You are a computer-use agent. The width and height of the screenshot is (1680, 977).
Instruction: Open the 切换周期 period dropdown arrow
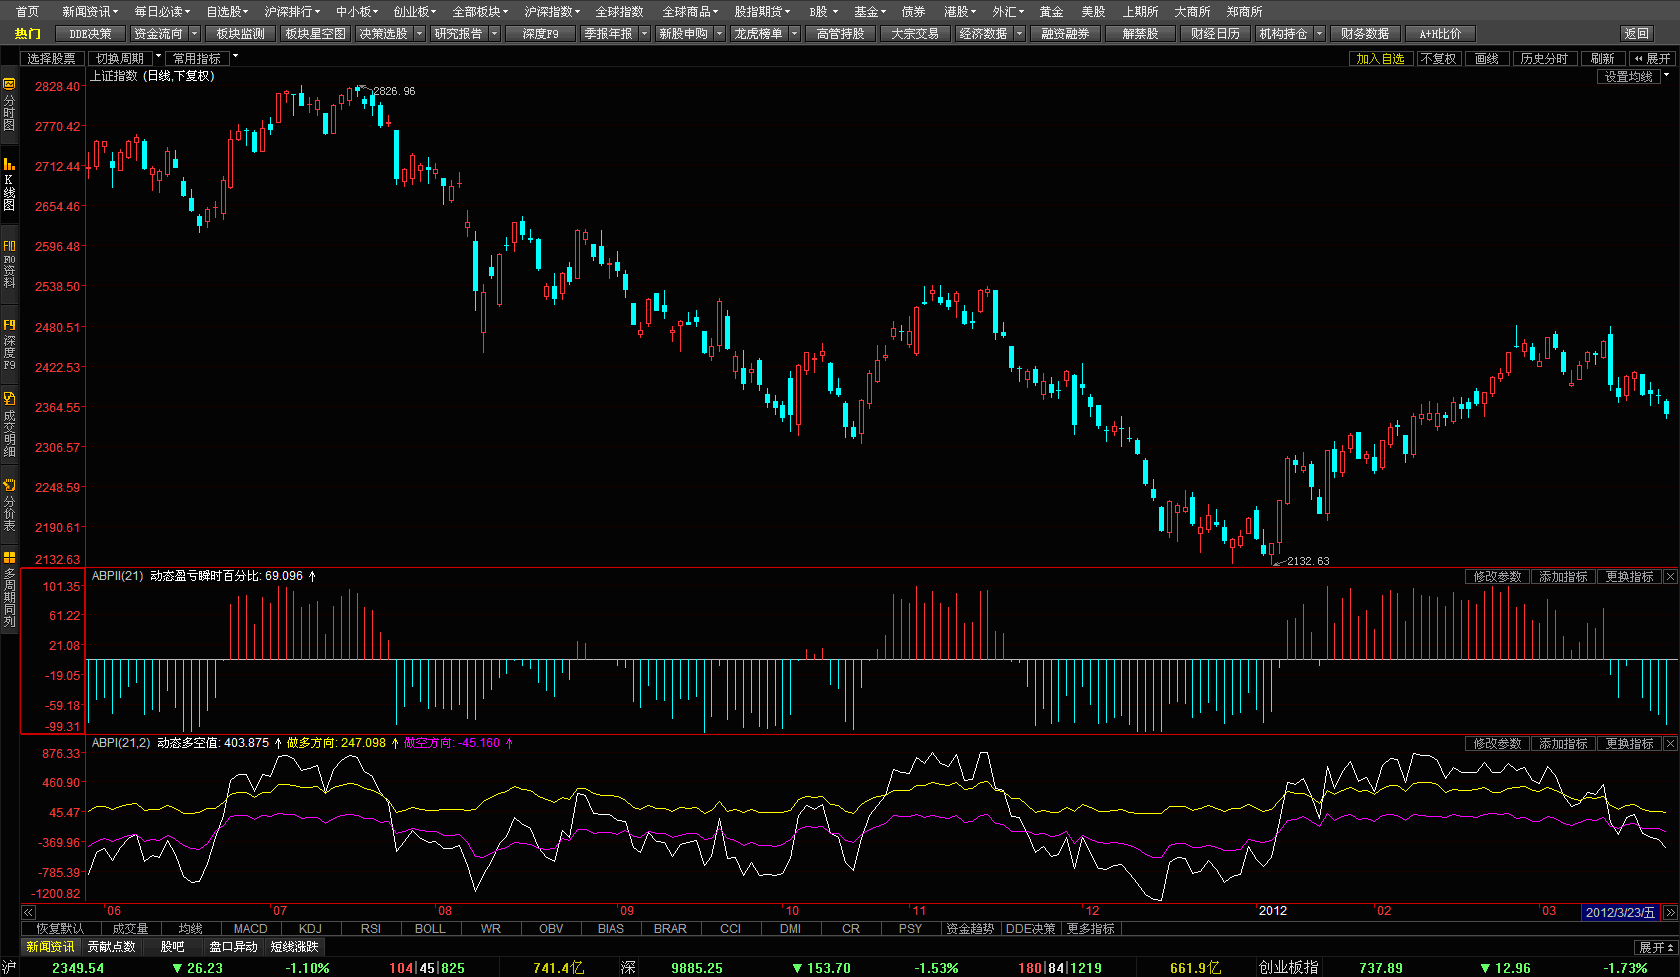click(158, 58)
